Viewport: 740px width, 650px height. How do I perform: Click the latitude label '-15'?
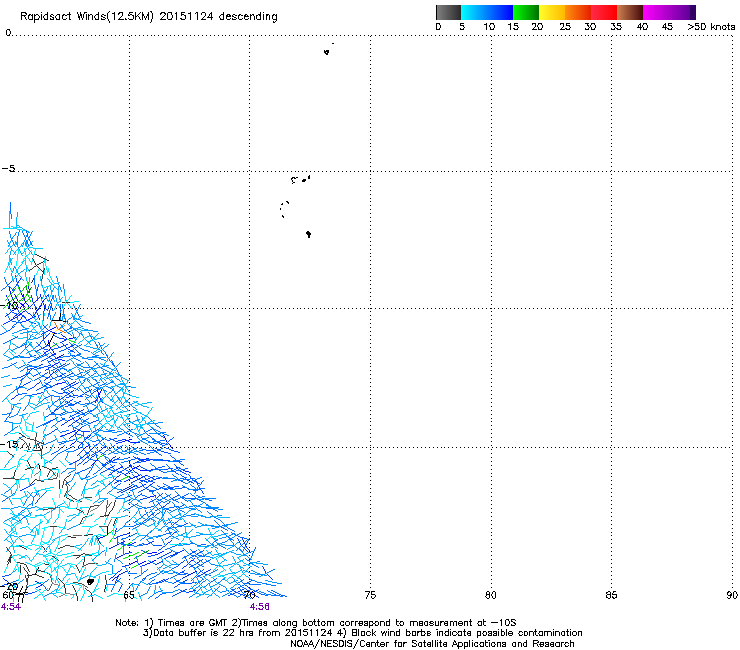[10, 444]
